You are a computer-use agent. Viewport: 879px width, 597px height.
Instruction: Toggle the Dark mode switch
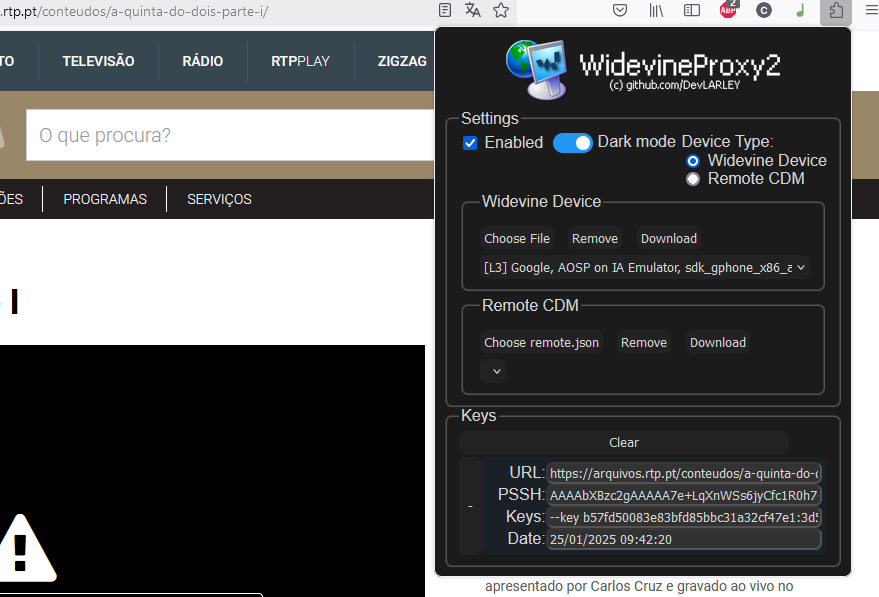[x=572, y=143]
